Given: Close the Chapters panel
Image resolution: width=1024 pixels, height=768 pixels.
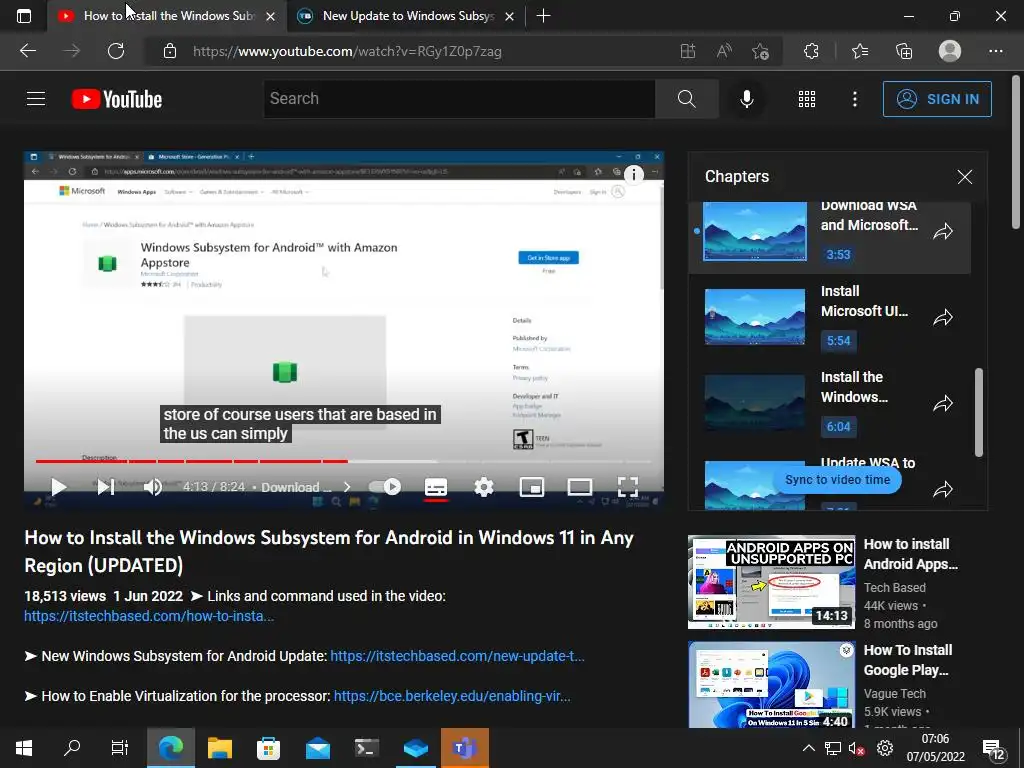Looking at the screenshot, I should pyautogui.click(x=965, y=176).
